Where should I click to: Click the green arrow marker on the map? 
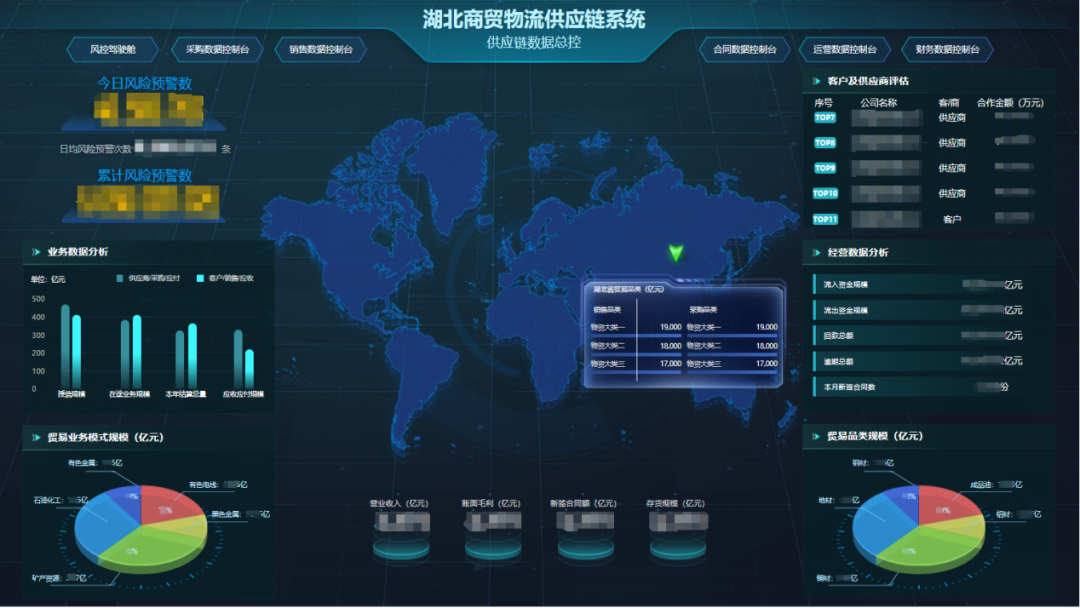click(x=676, y=253)
